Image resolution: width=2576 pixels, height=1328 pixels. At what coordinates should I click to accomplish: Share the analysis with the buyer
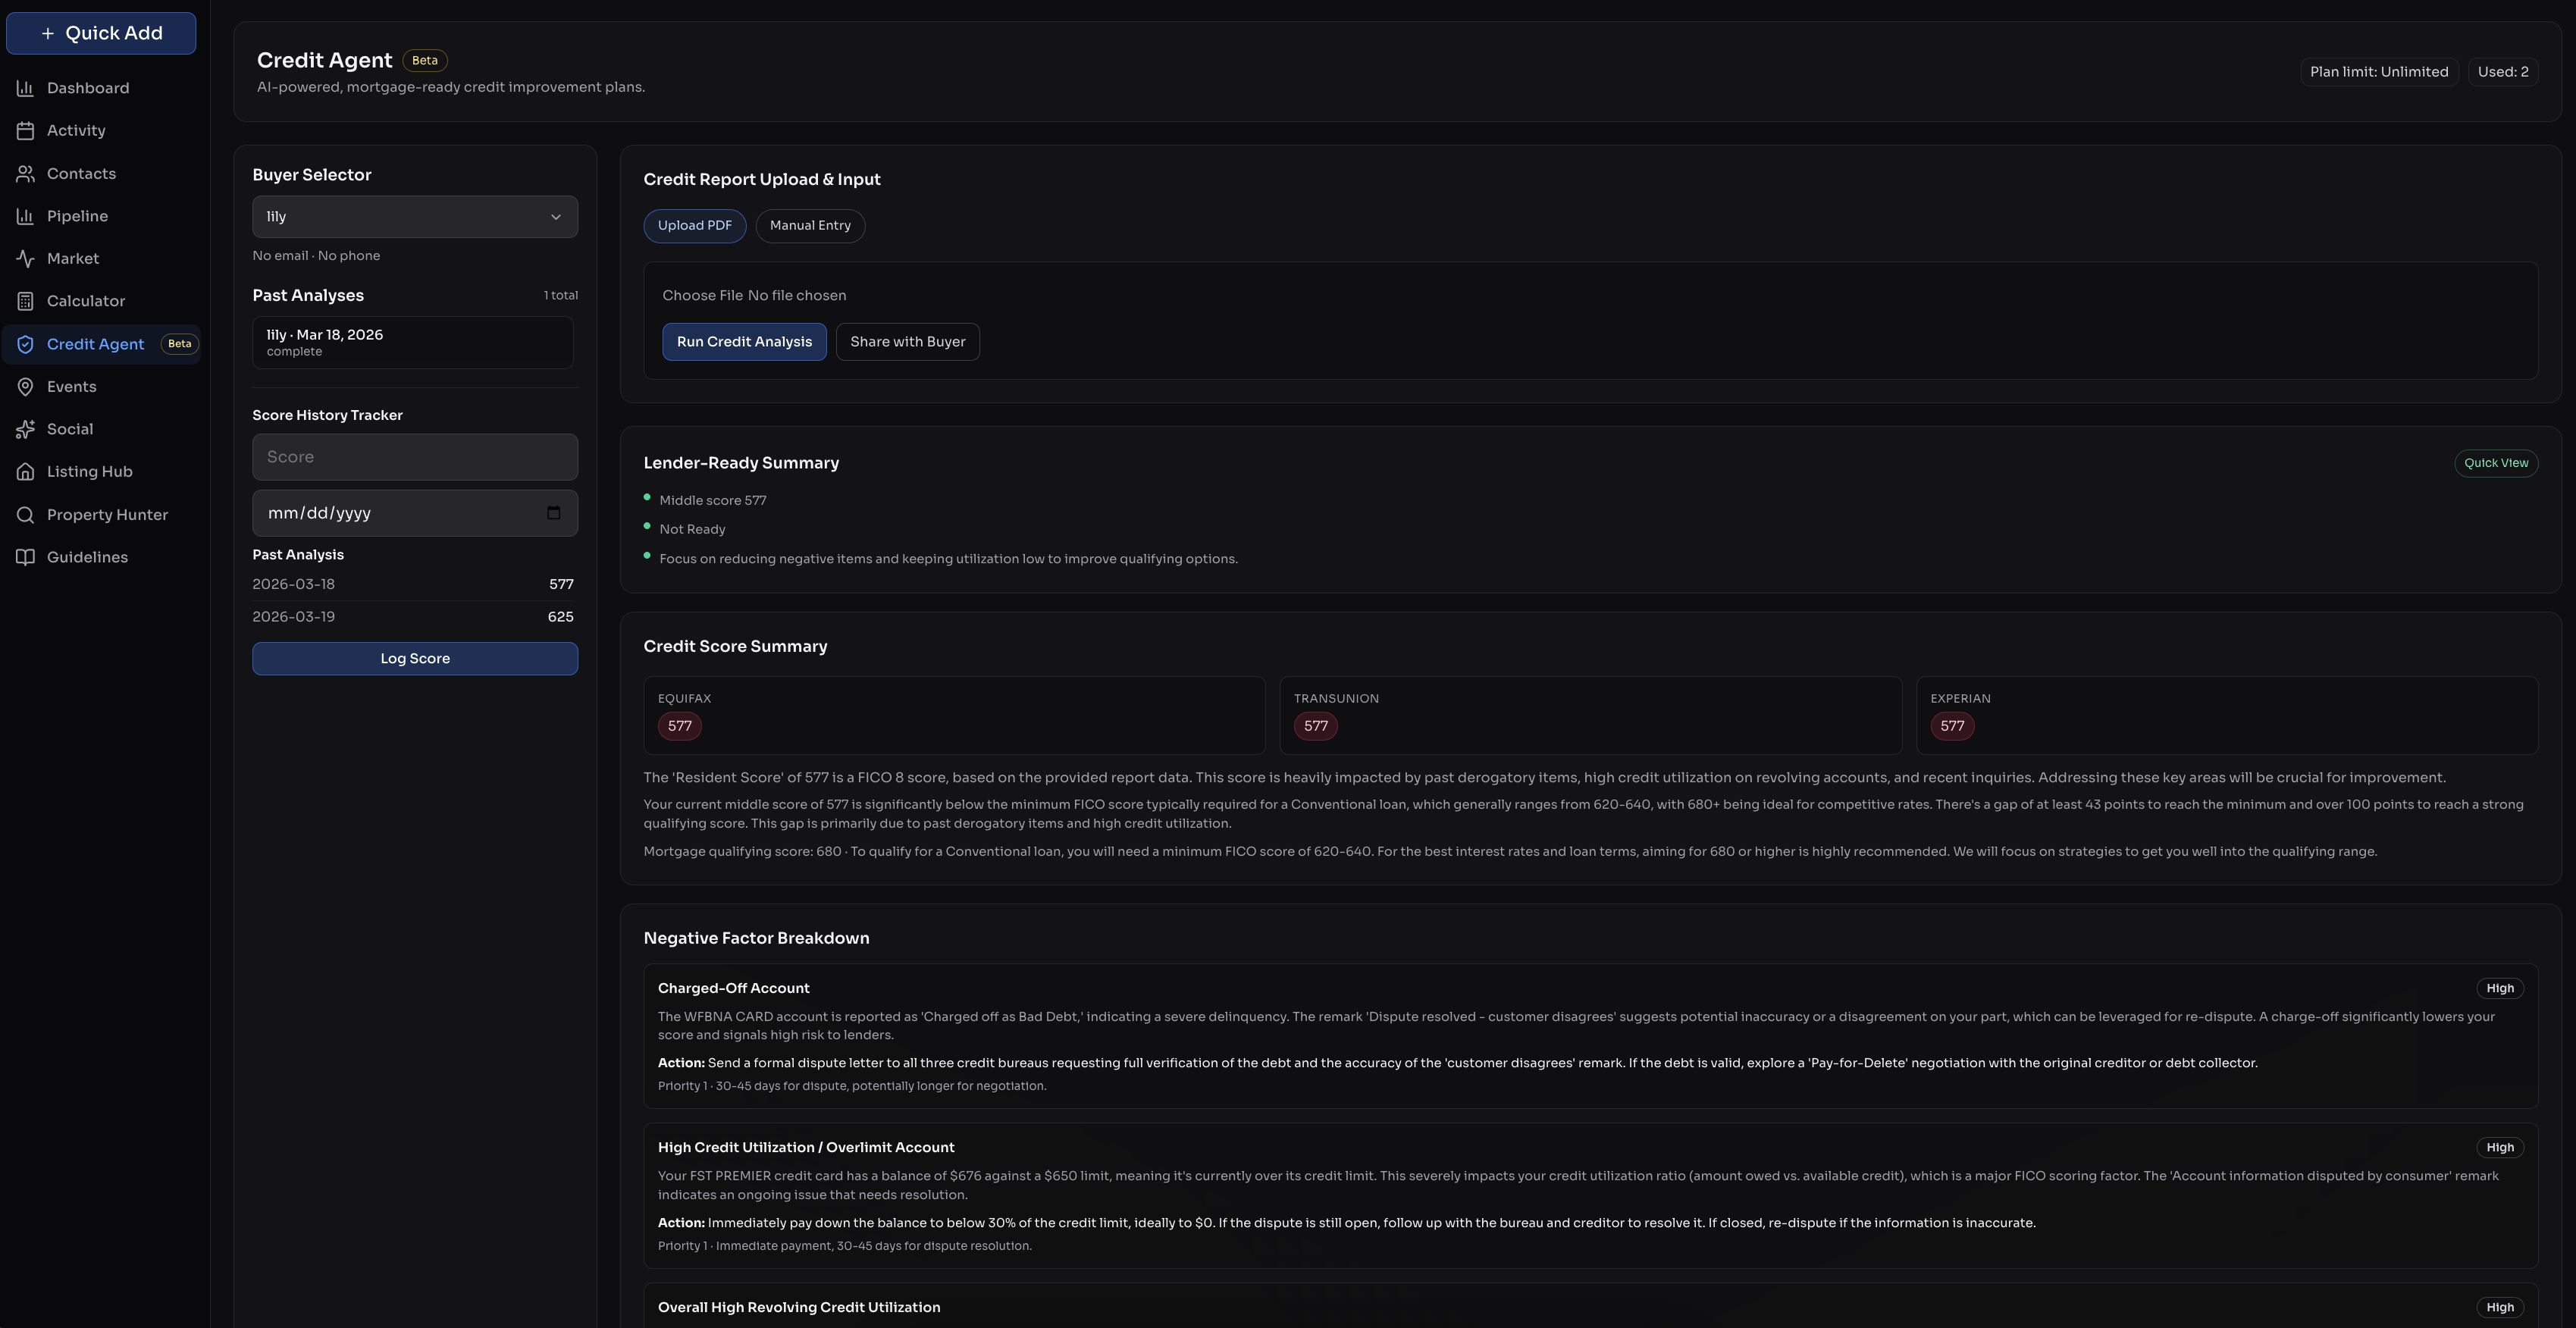pyautogui.click(x=907, y=341)
